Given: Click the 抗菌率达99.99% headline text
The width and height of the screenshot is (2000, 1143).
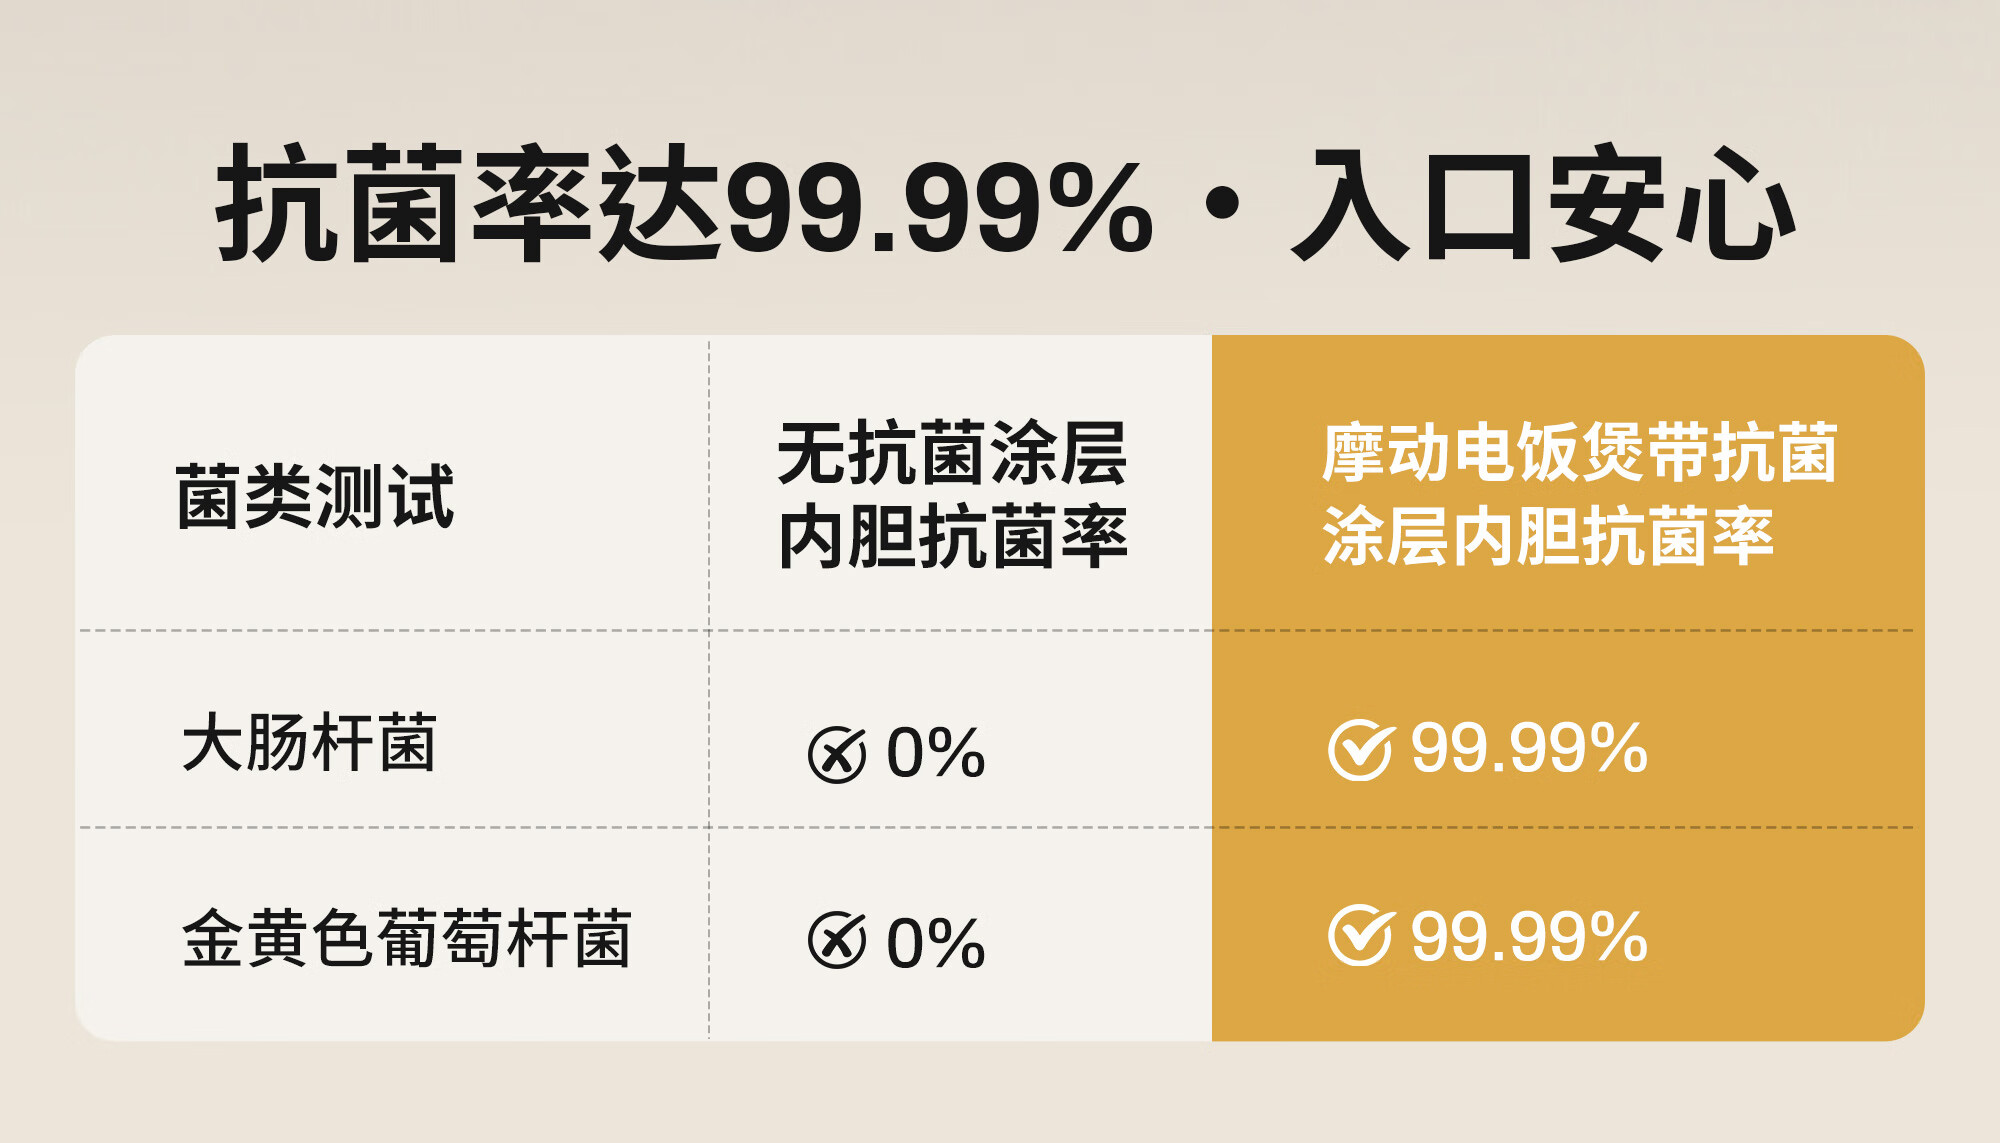Looking at the screenshot, I should pyautogui.click(x=684, y=204).
